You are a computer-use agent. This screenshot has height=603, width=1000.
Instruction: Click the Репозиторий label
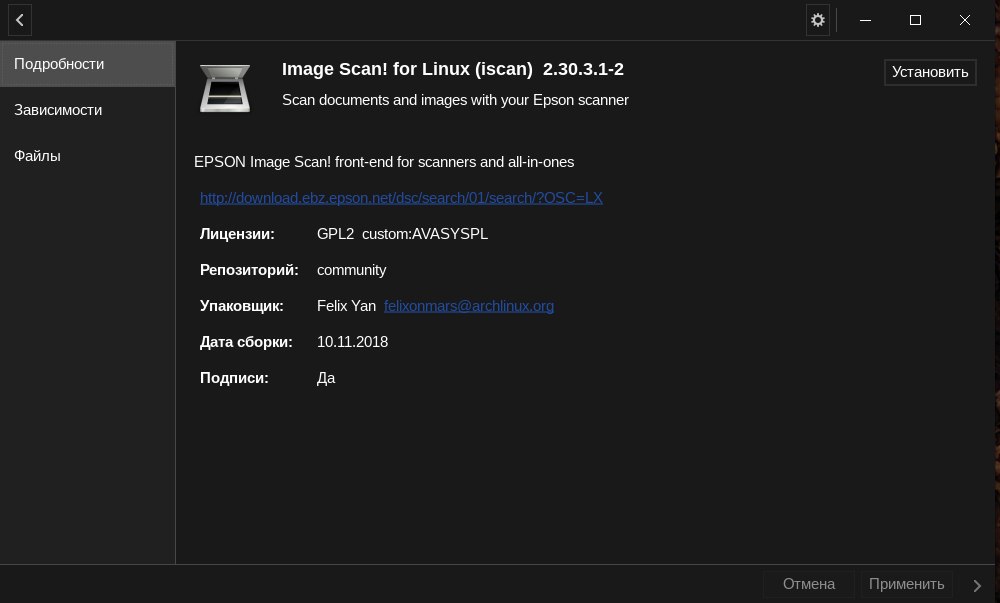249,270
